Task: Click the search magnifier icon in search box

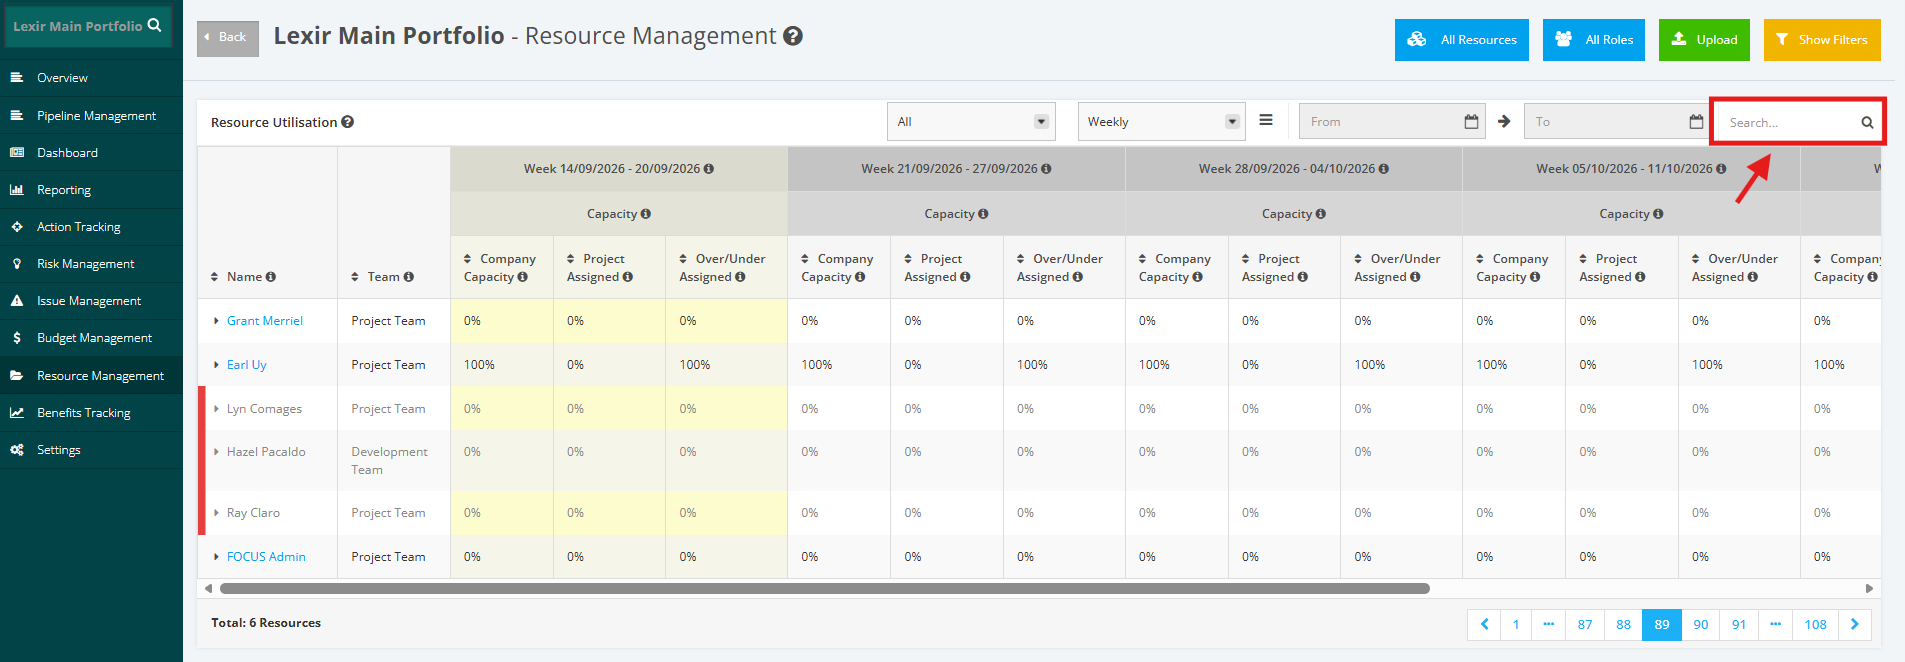Action: click(1867, 122)
